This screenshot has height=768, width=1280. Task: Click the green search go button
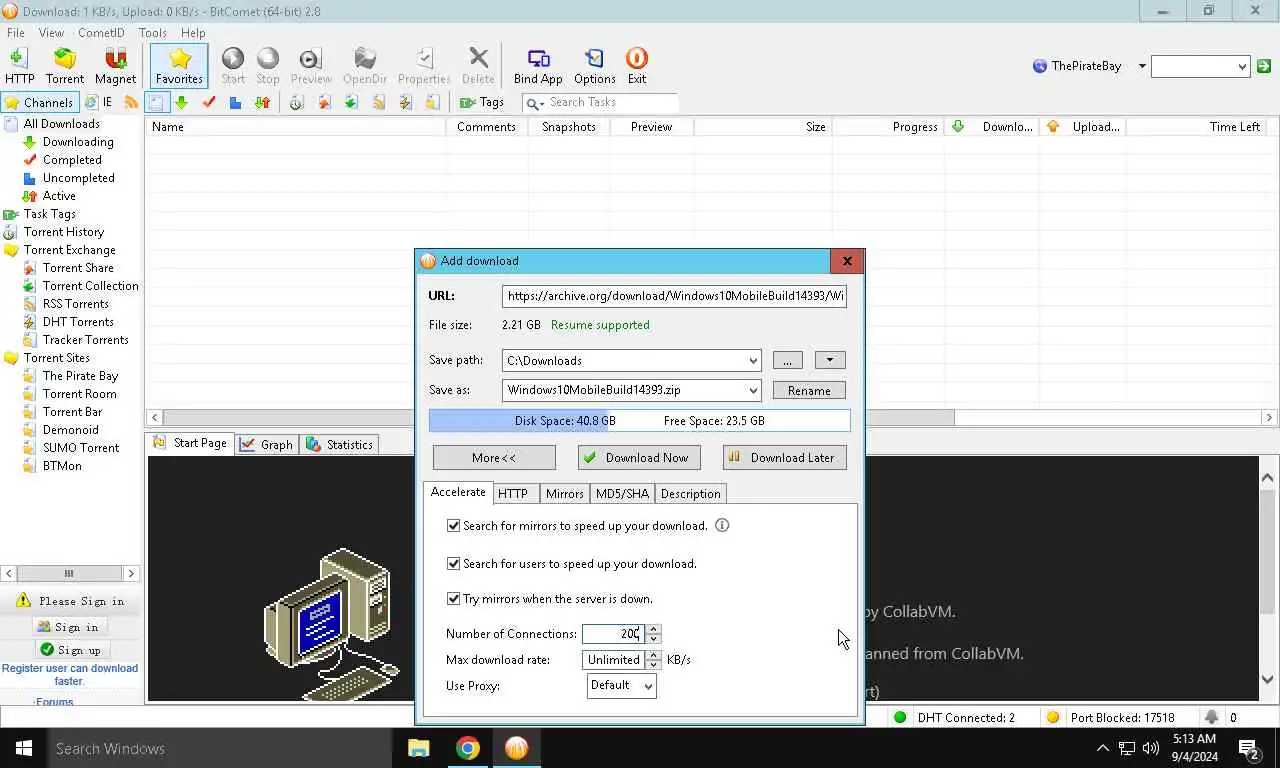click(x=1264, y=66)
